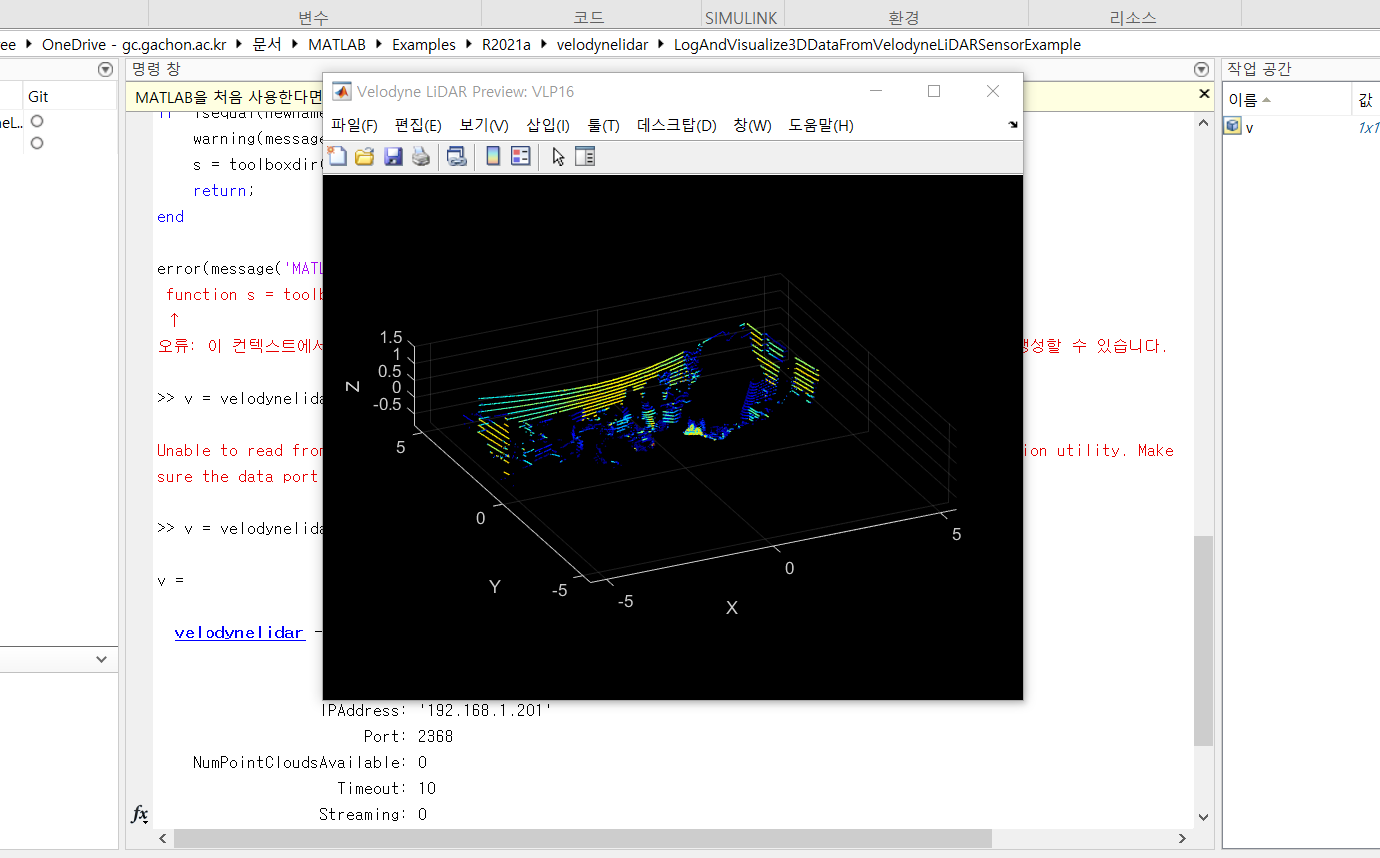Image resolution: width=1380 pixels, height=858 pixels.
Task: Select the Edit Plot arrow tool
Action: (558, 156)
